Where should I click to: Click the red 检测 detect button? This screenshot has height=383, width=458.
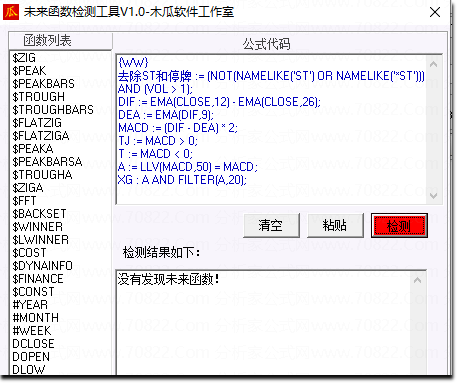point(399,226)
